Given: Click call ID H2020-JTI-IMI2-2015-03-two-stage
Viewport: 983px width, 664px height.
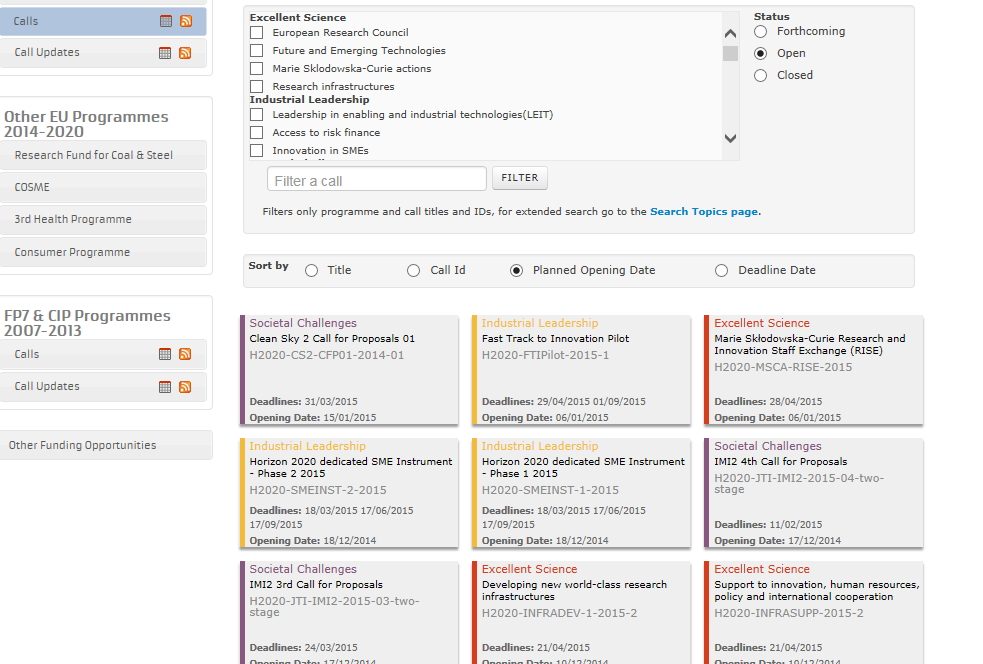Looking at the screenshot, I should [x=334, y=606].
